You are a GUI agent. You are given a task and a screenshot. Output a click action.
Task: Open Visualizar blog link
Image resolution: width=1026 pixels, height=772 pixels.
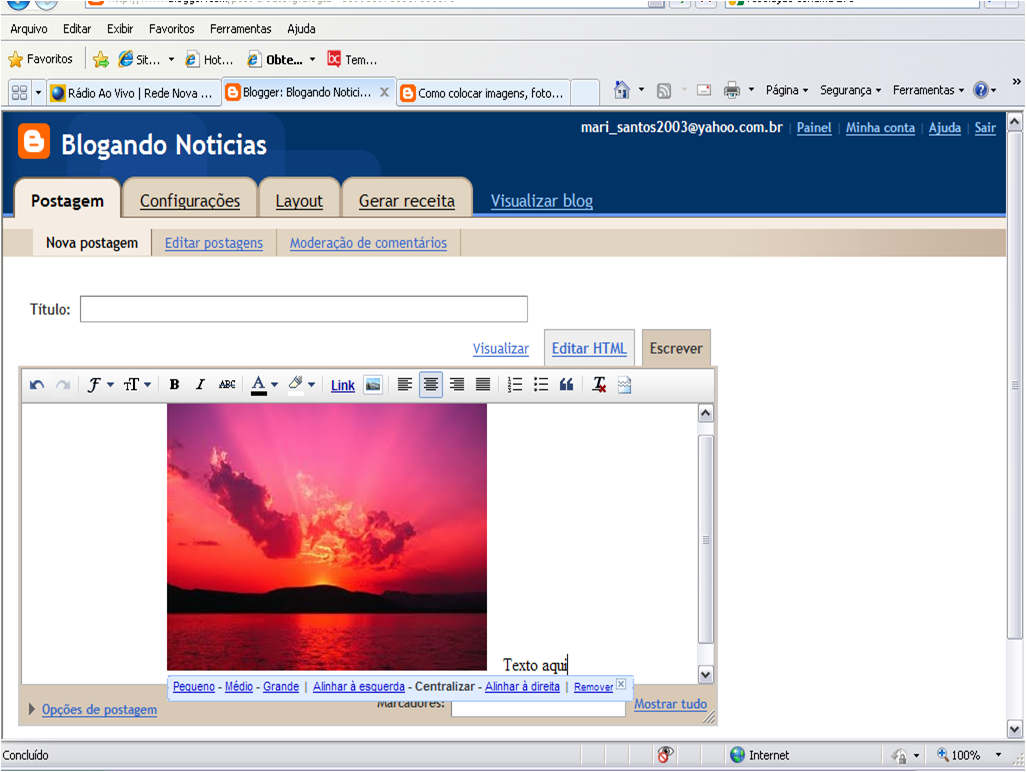tap(540, 201)
